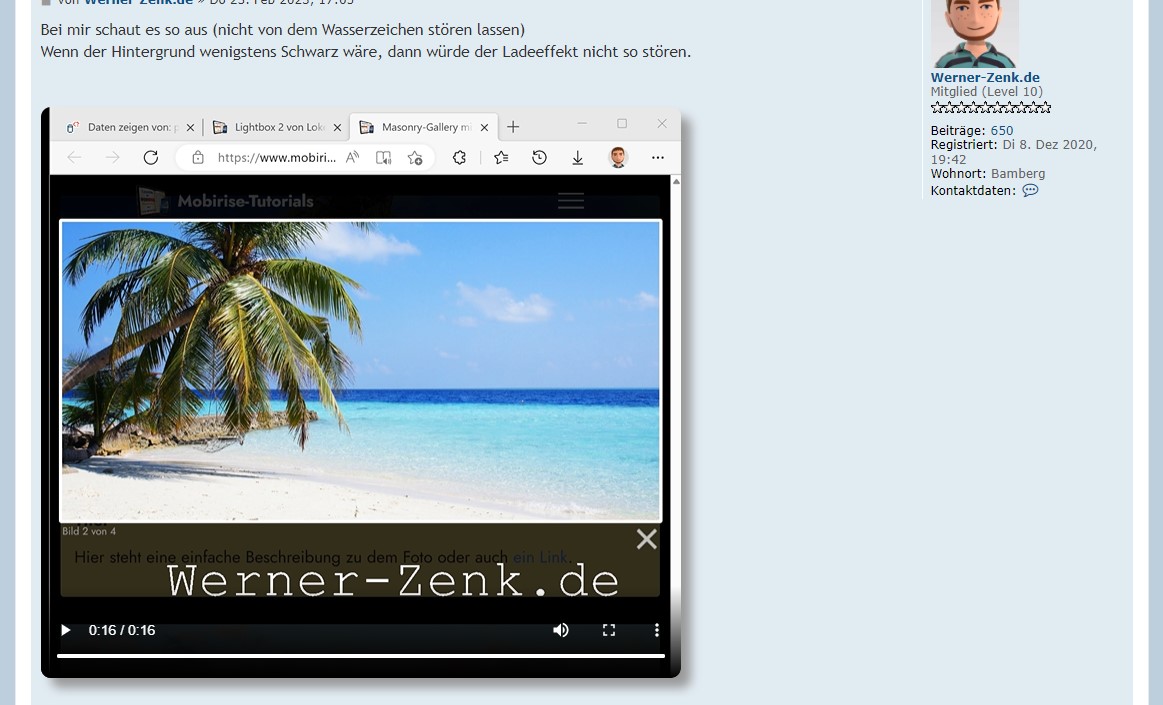Click the add-to-favorites star icon
The image size is (1163, 705).
(415, 158)
